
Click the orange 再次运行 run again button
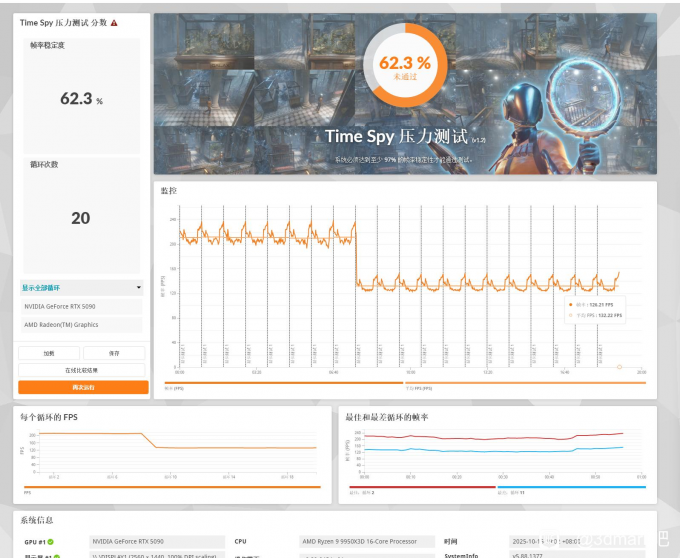[x=83, y=387]
